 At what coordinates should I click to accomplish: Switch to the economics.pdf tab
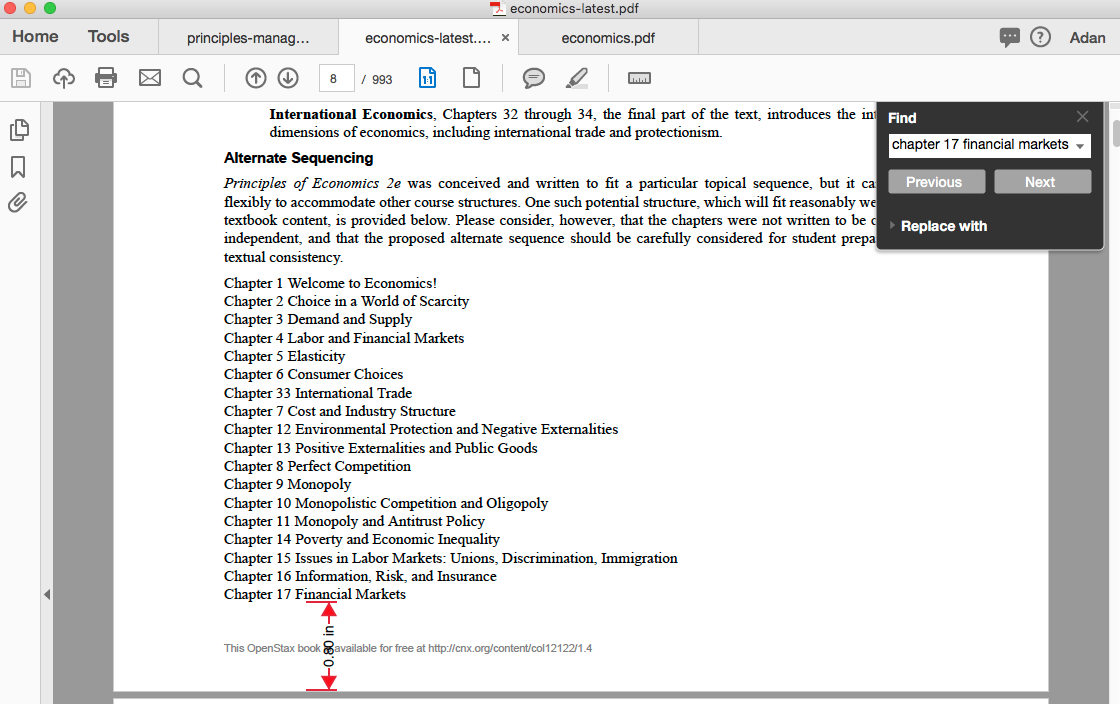click(x=608, y=37)
